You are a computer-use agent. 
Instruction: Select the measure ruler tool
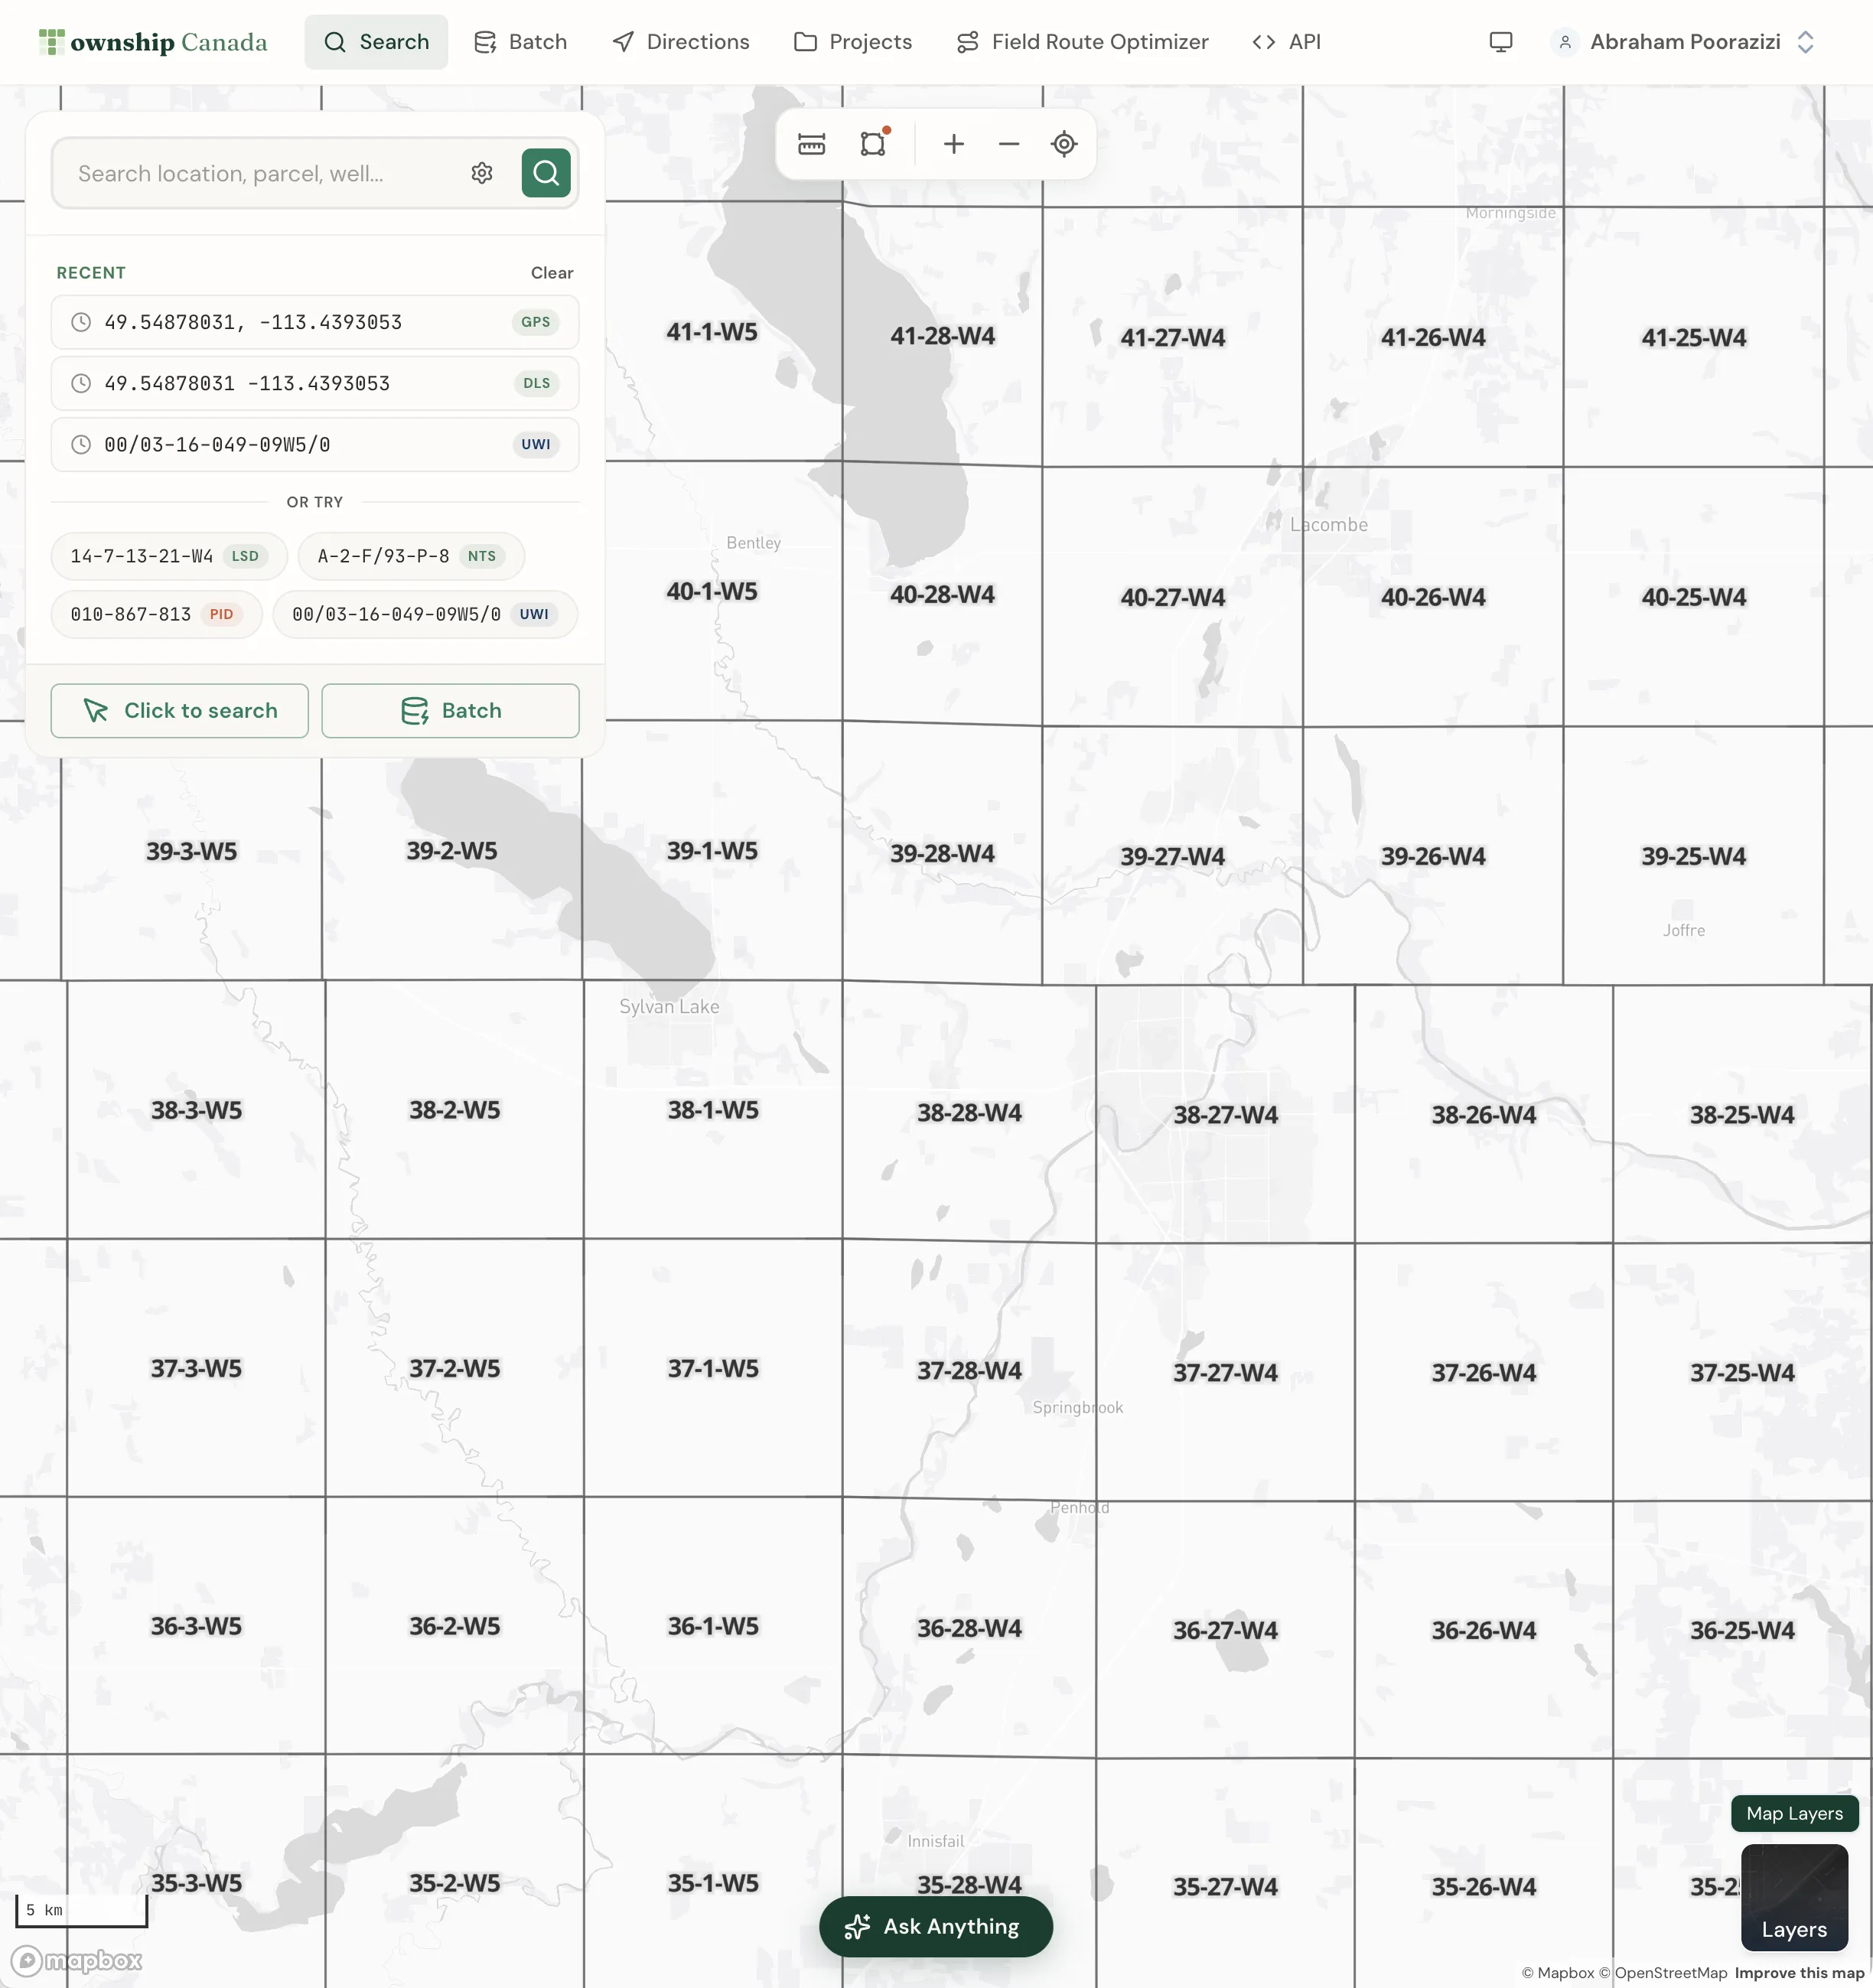[811, 144]
